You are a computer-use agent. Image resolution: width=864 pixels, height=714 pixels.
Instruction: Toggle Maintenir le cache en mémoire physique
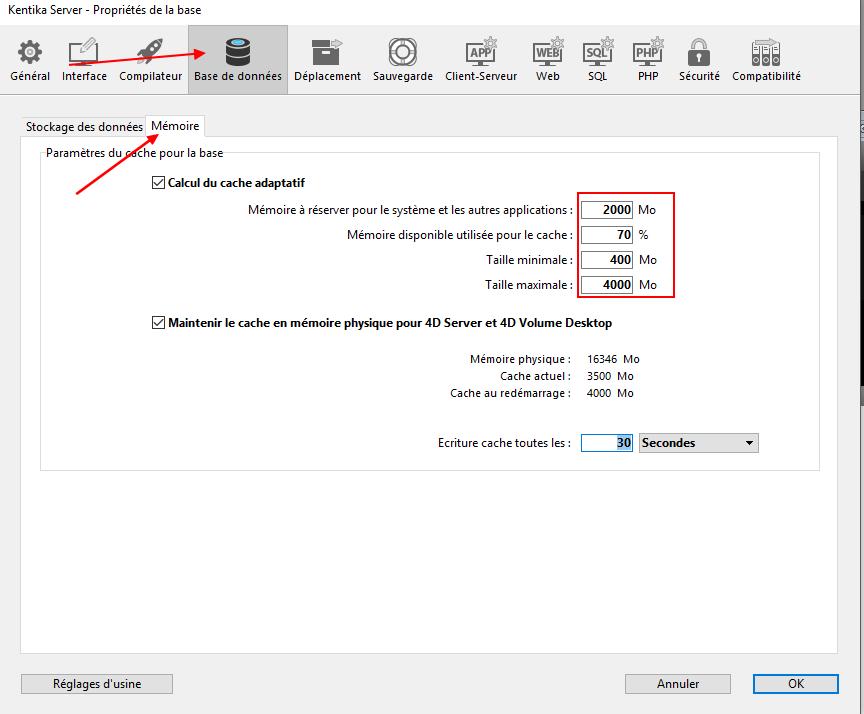tap(158, 322)
